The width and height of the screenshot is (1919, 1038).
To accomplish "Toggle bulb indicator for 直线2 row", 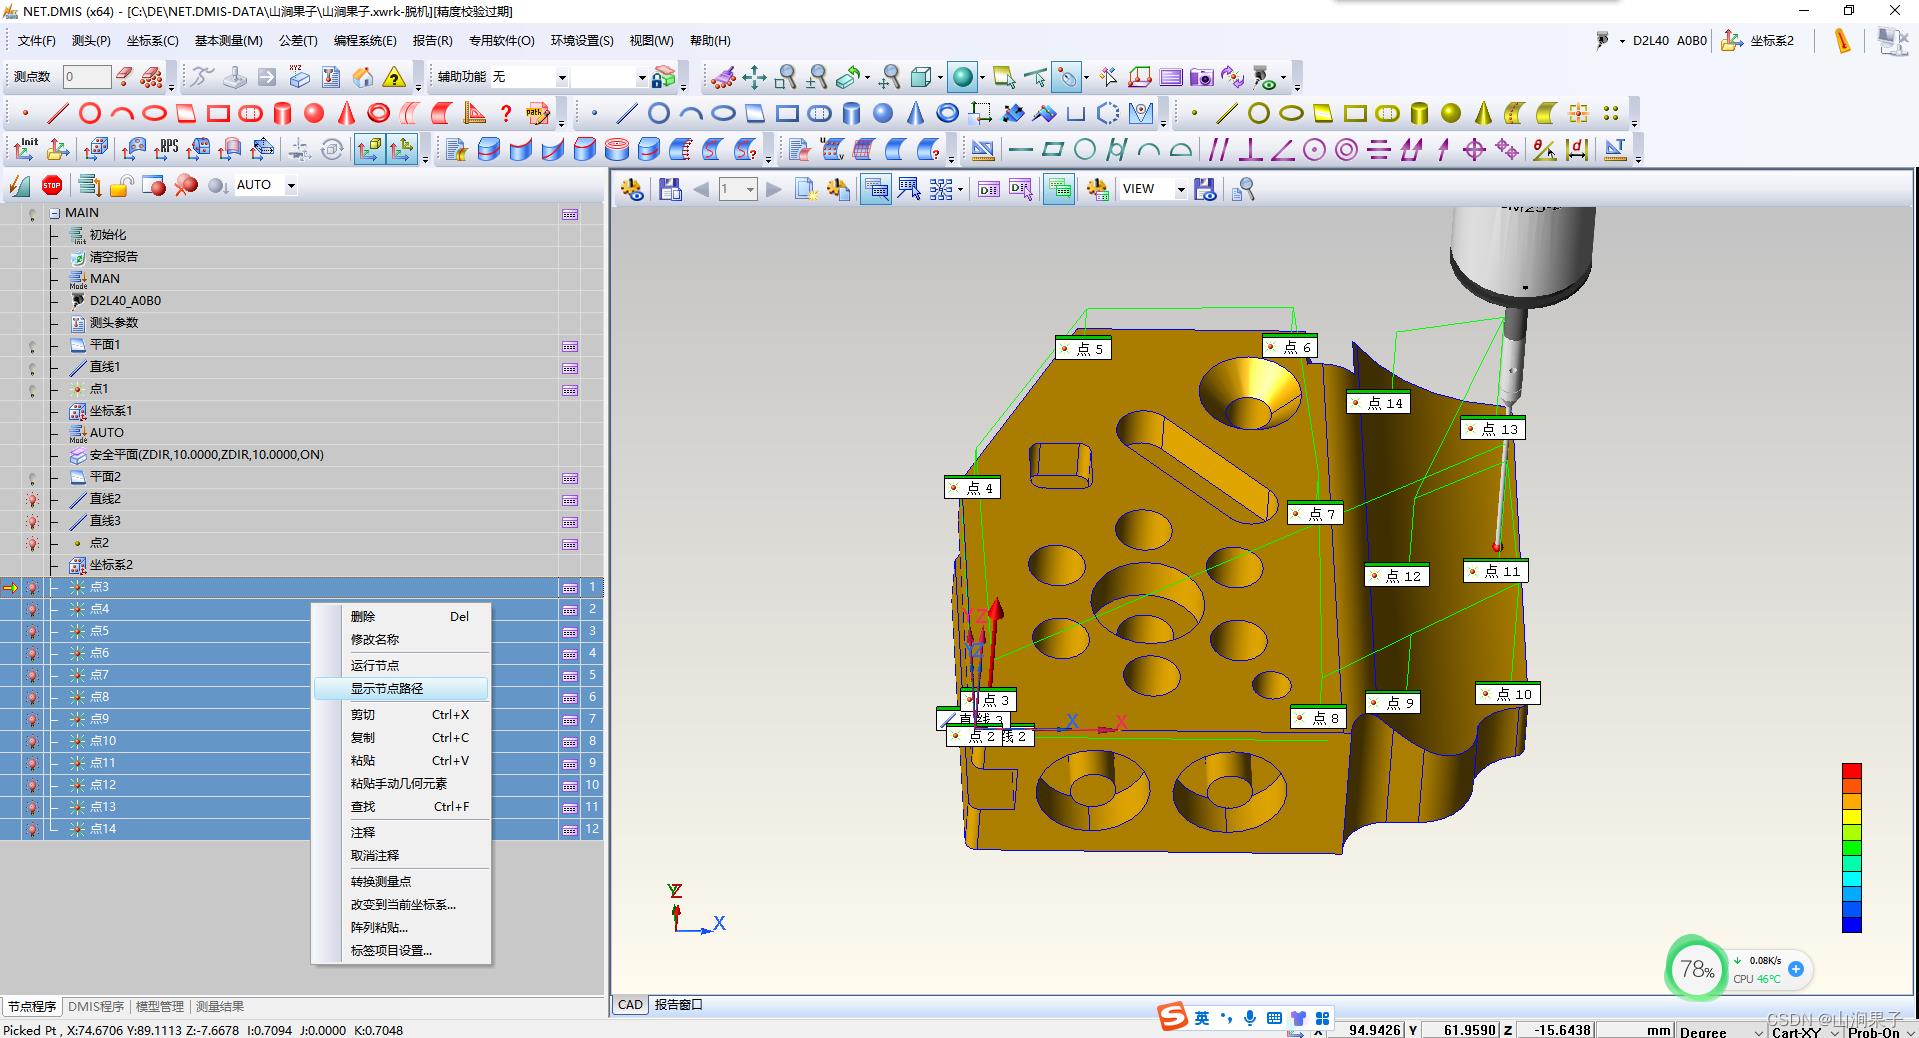I will click(32, 499).
